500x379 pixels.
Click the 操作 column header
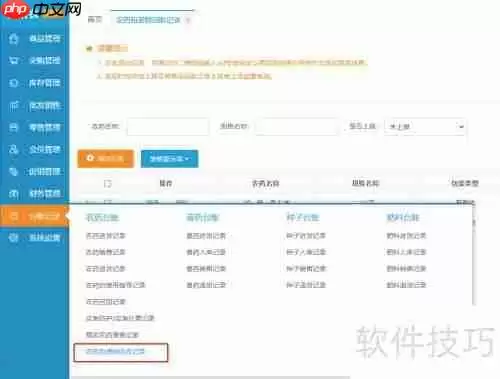[166, 183]
